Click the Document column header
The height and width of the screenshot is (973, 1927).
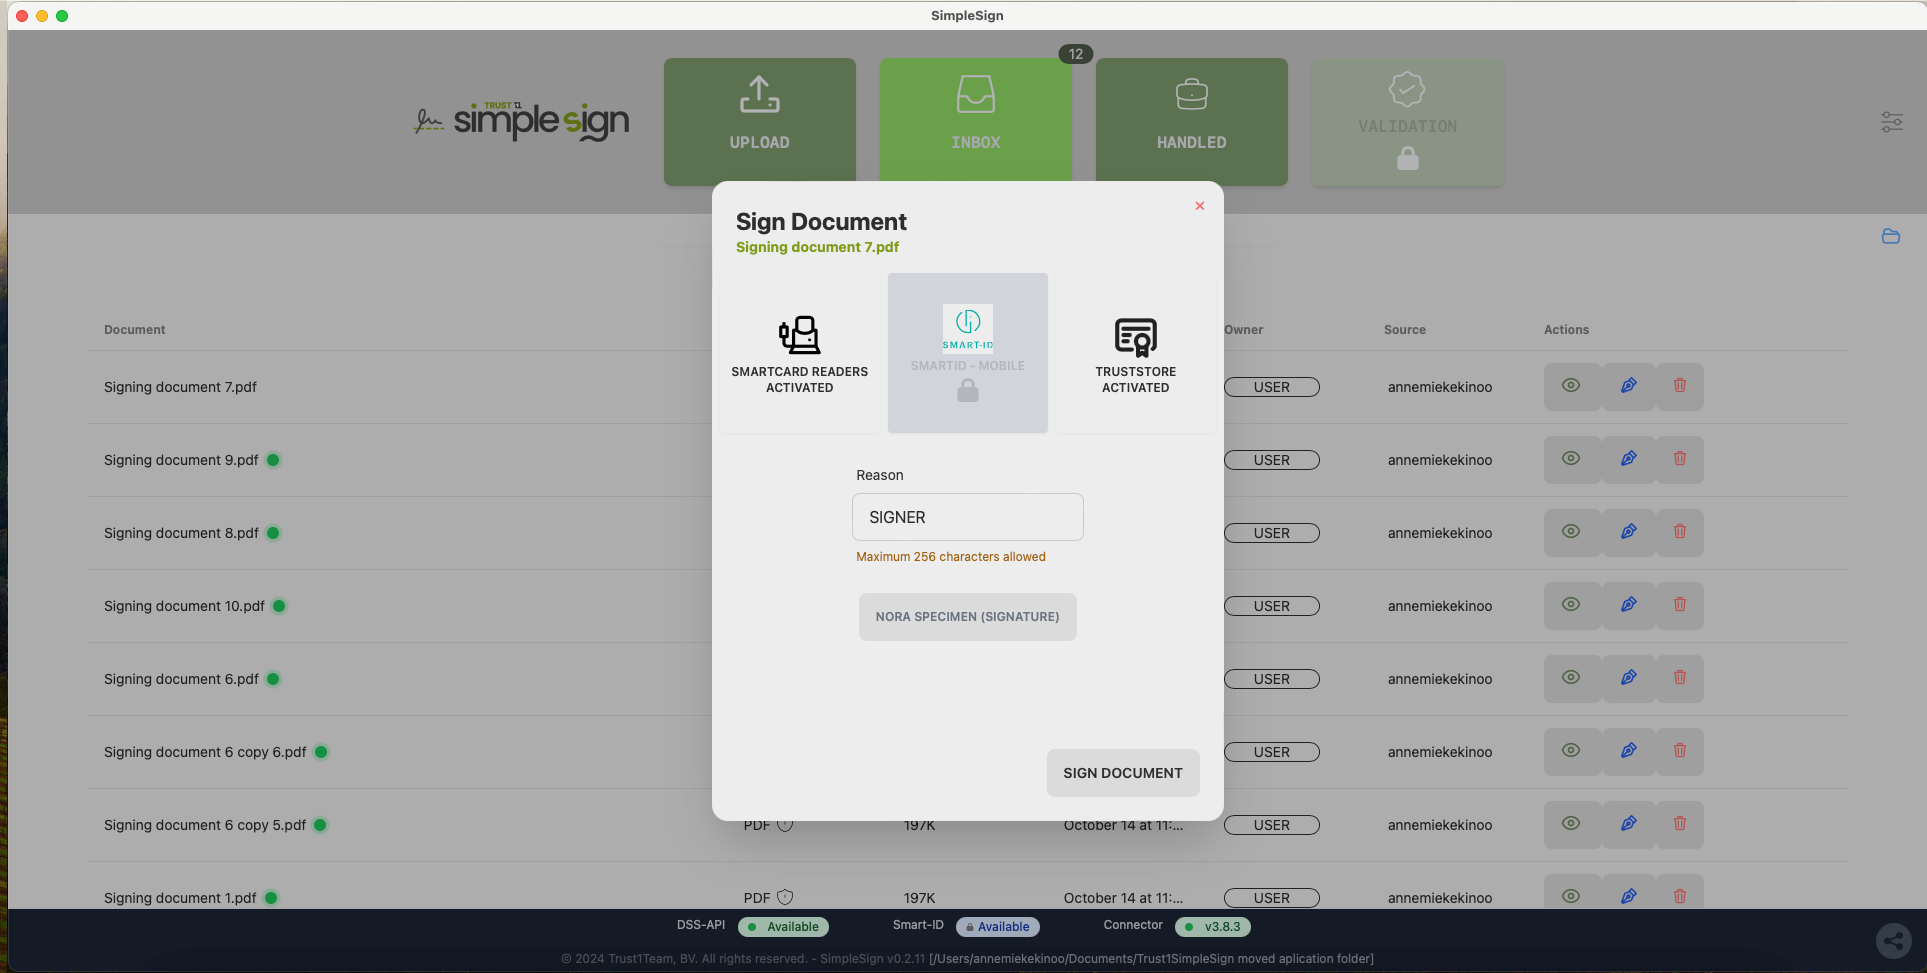(135, 330)
